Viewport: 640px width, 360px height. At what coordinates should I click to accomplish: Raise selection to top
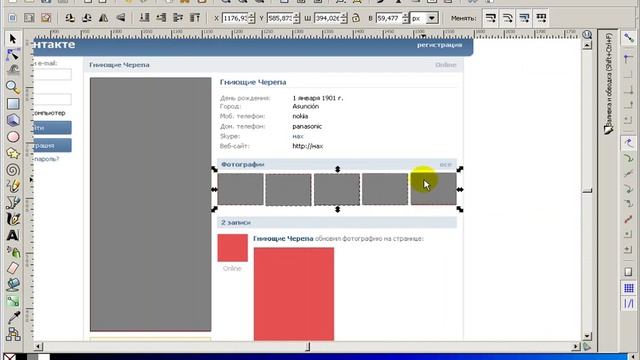click(195, 18)
